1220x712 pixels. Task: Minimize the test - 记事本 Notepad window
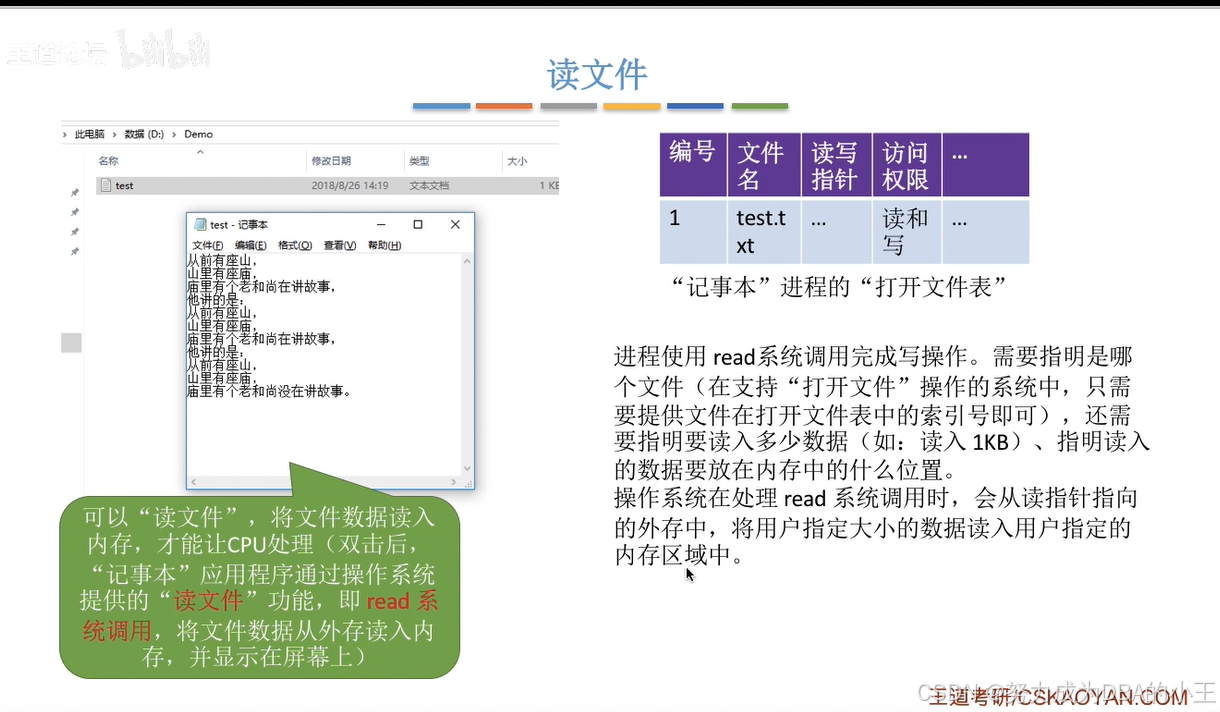coord(380,225)
